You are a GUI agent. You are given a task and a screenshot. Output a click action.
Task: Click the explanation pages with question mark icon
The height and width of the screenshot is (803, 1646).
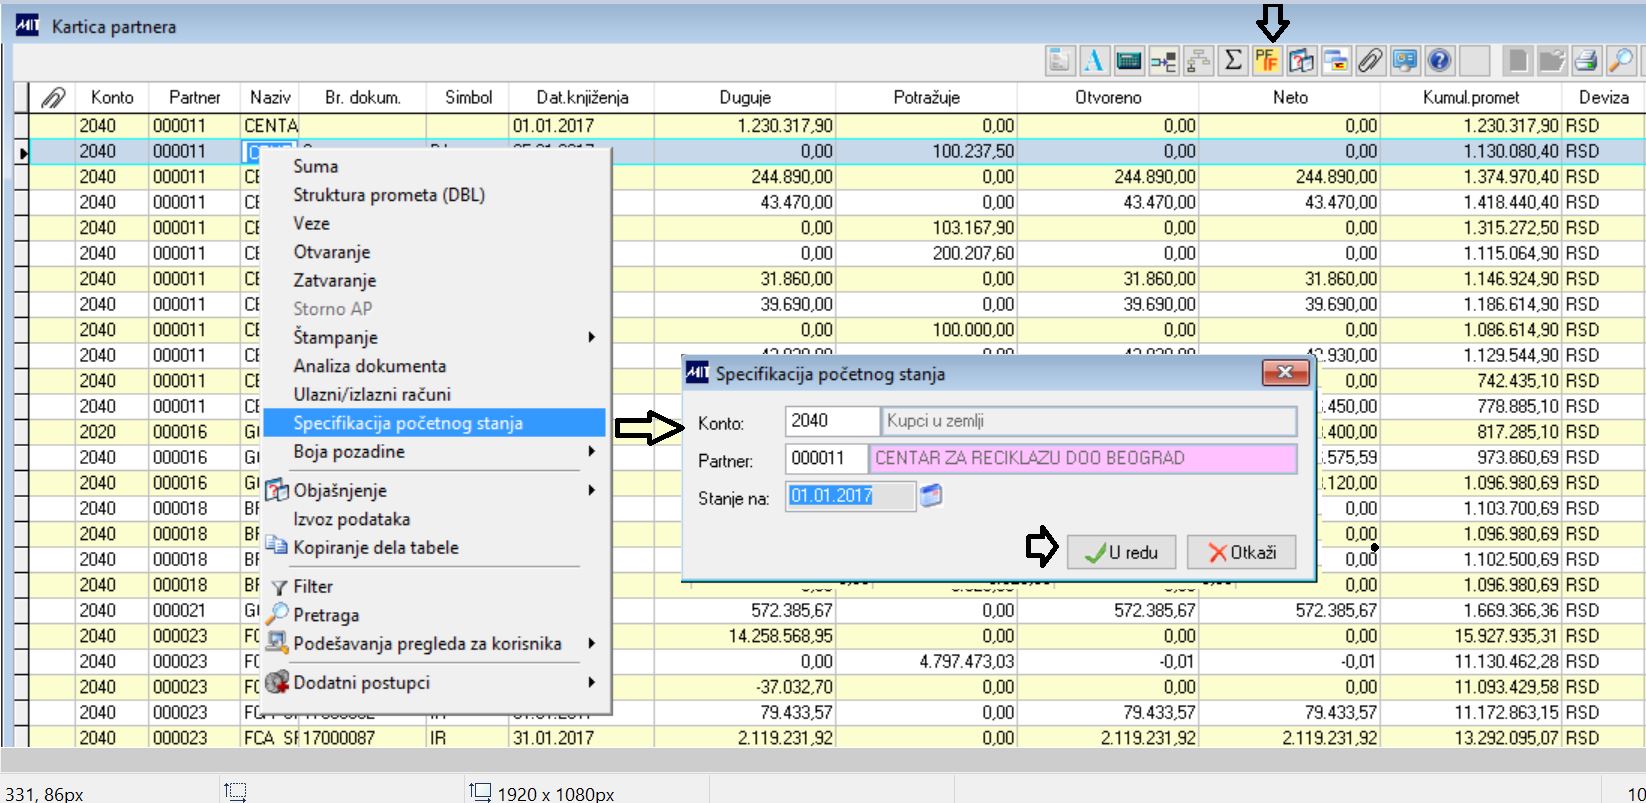[1301, 62]
